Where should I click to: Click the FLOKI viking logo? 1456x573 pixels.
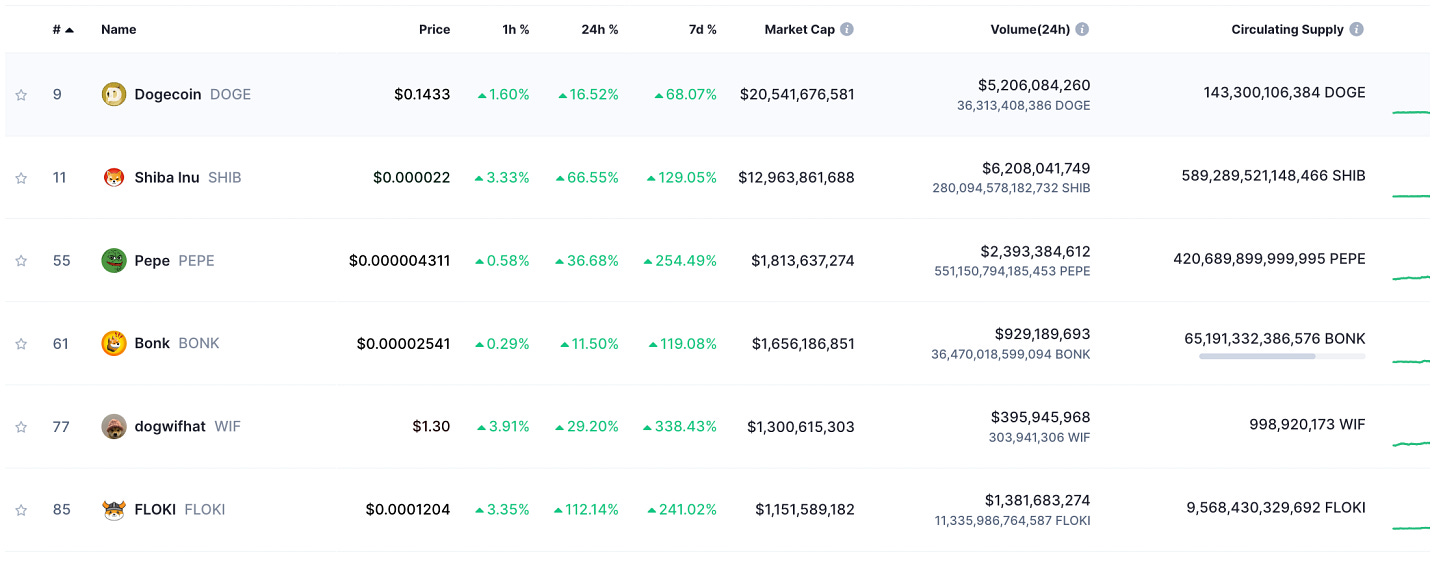[114, 509]
